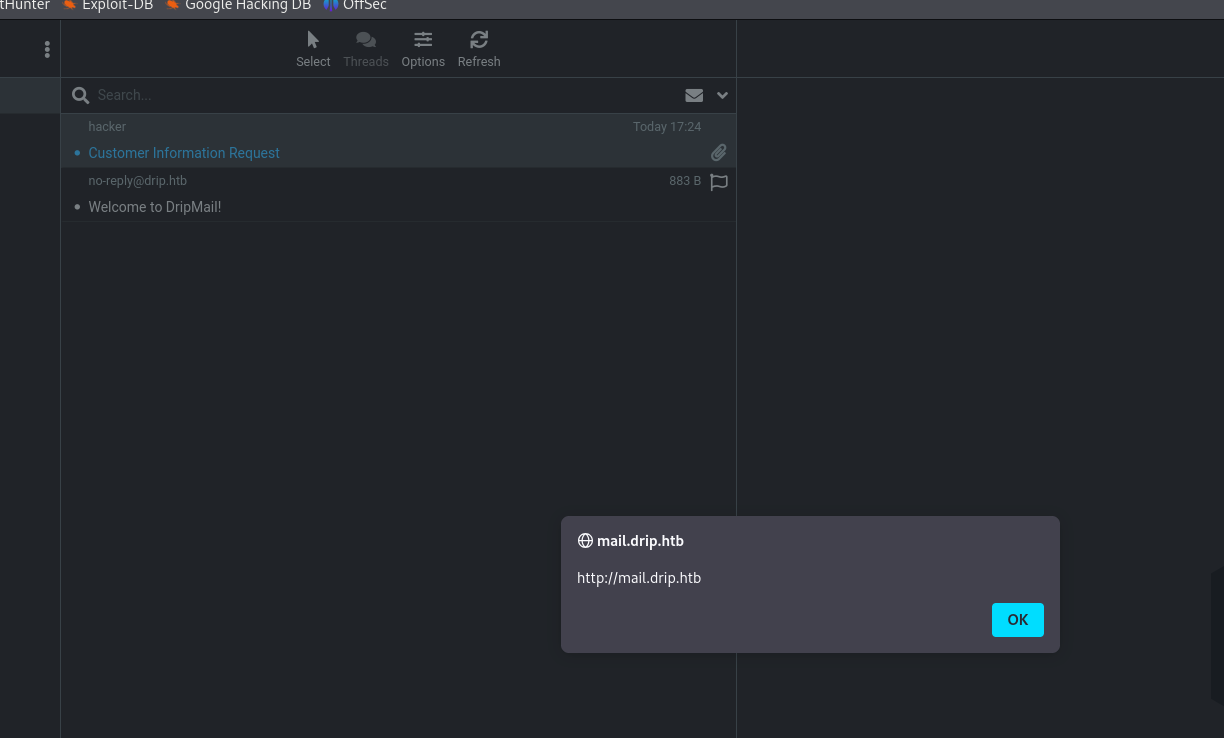Click the magnifier search icon
Image resolution: width=1224 pixels, height=738 pixels.
[x=81, y=95]
